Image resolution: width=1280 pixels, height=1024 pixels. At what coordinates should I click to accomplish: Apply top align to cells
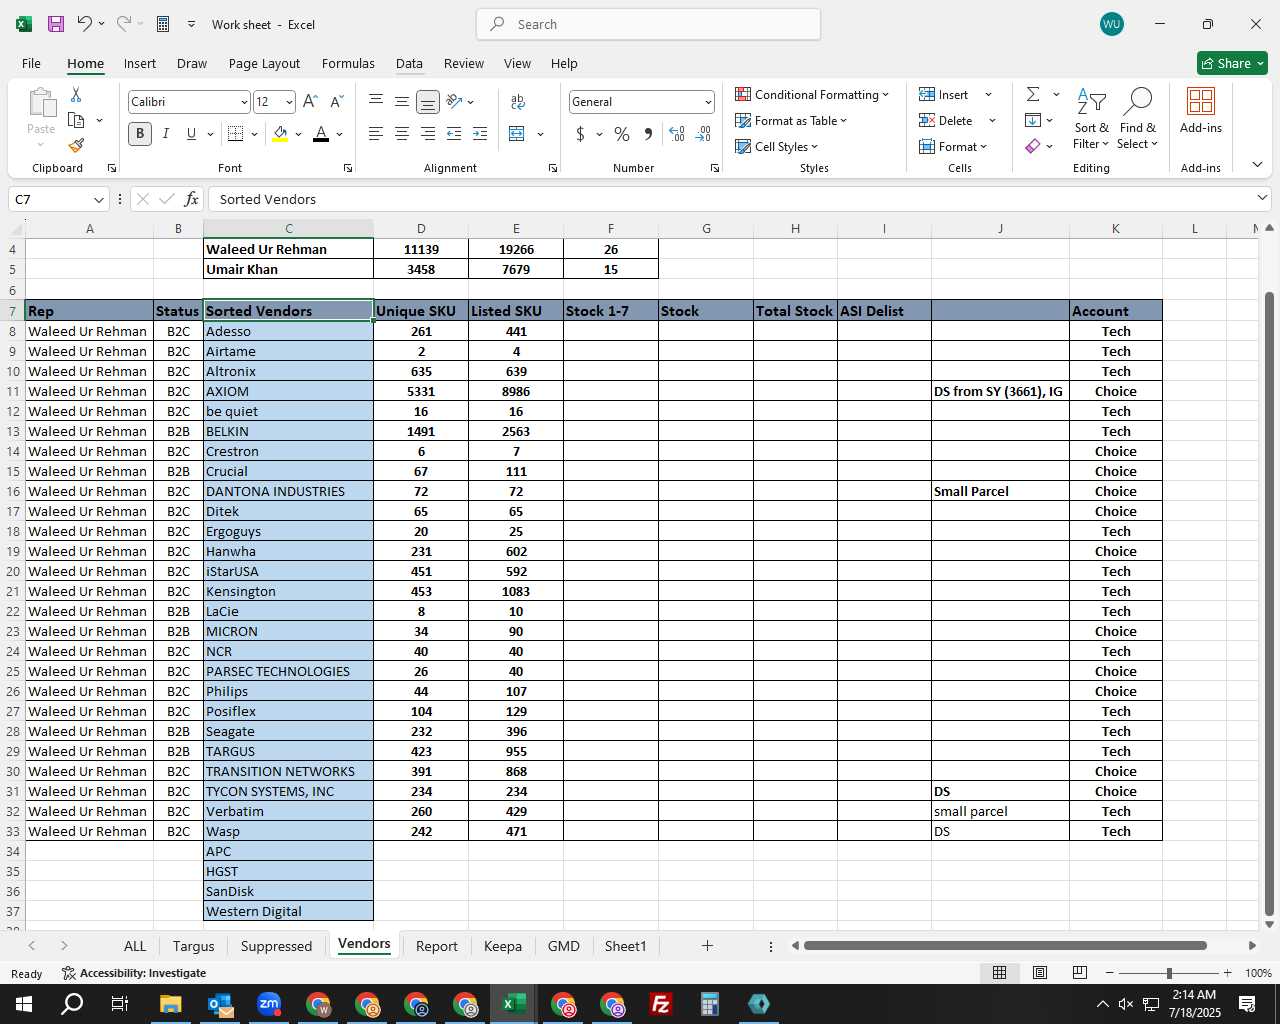376,101
